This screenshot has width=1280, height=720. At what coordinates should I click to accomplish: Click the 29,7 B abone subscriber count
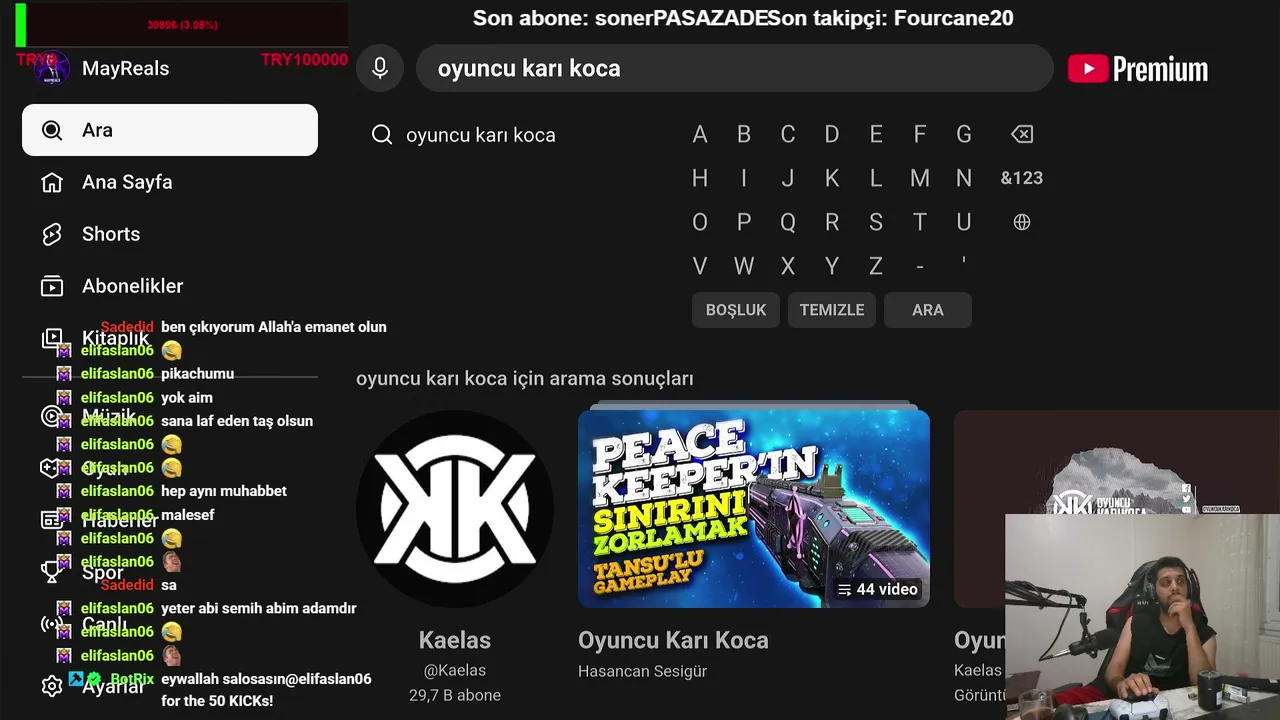tap(455, 695)
